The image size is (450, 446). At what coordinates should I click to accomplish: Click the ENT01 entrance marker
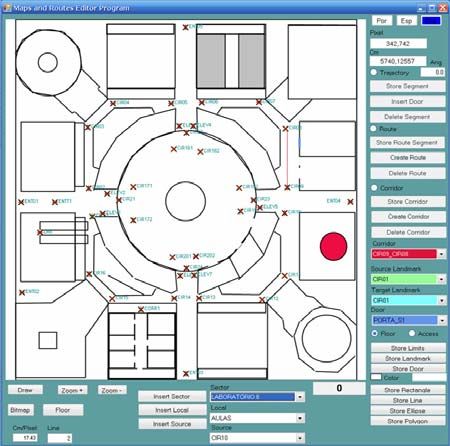(21, 202)
